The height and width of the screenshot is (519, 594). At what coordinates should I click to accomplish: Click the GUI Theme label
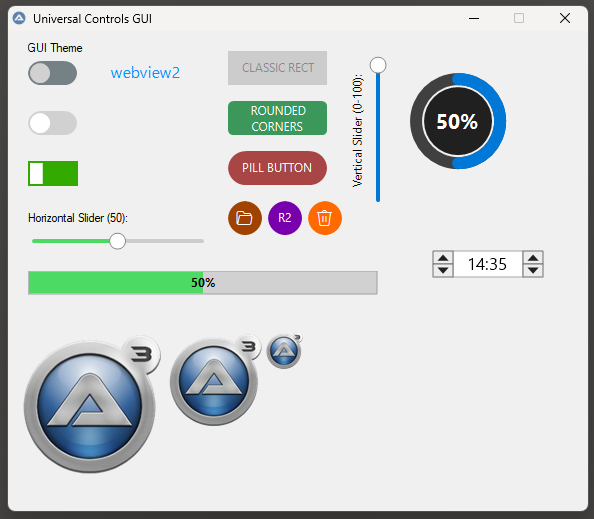[55, 48]
